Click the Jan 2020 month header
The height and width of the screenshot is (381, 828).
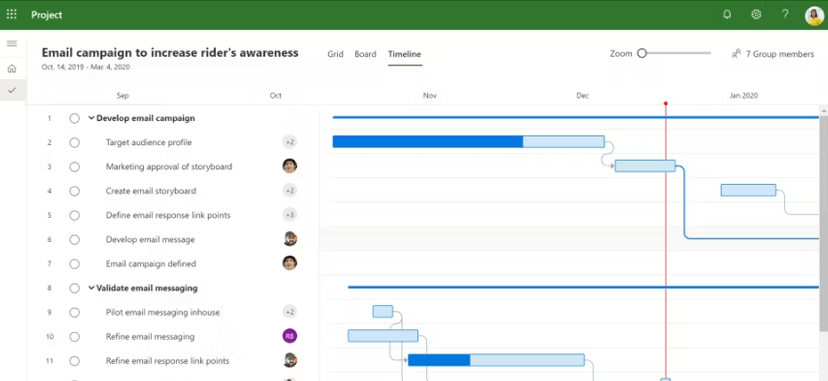[x=744, y=96]
